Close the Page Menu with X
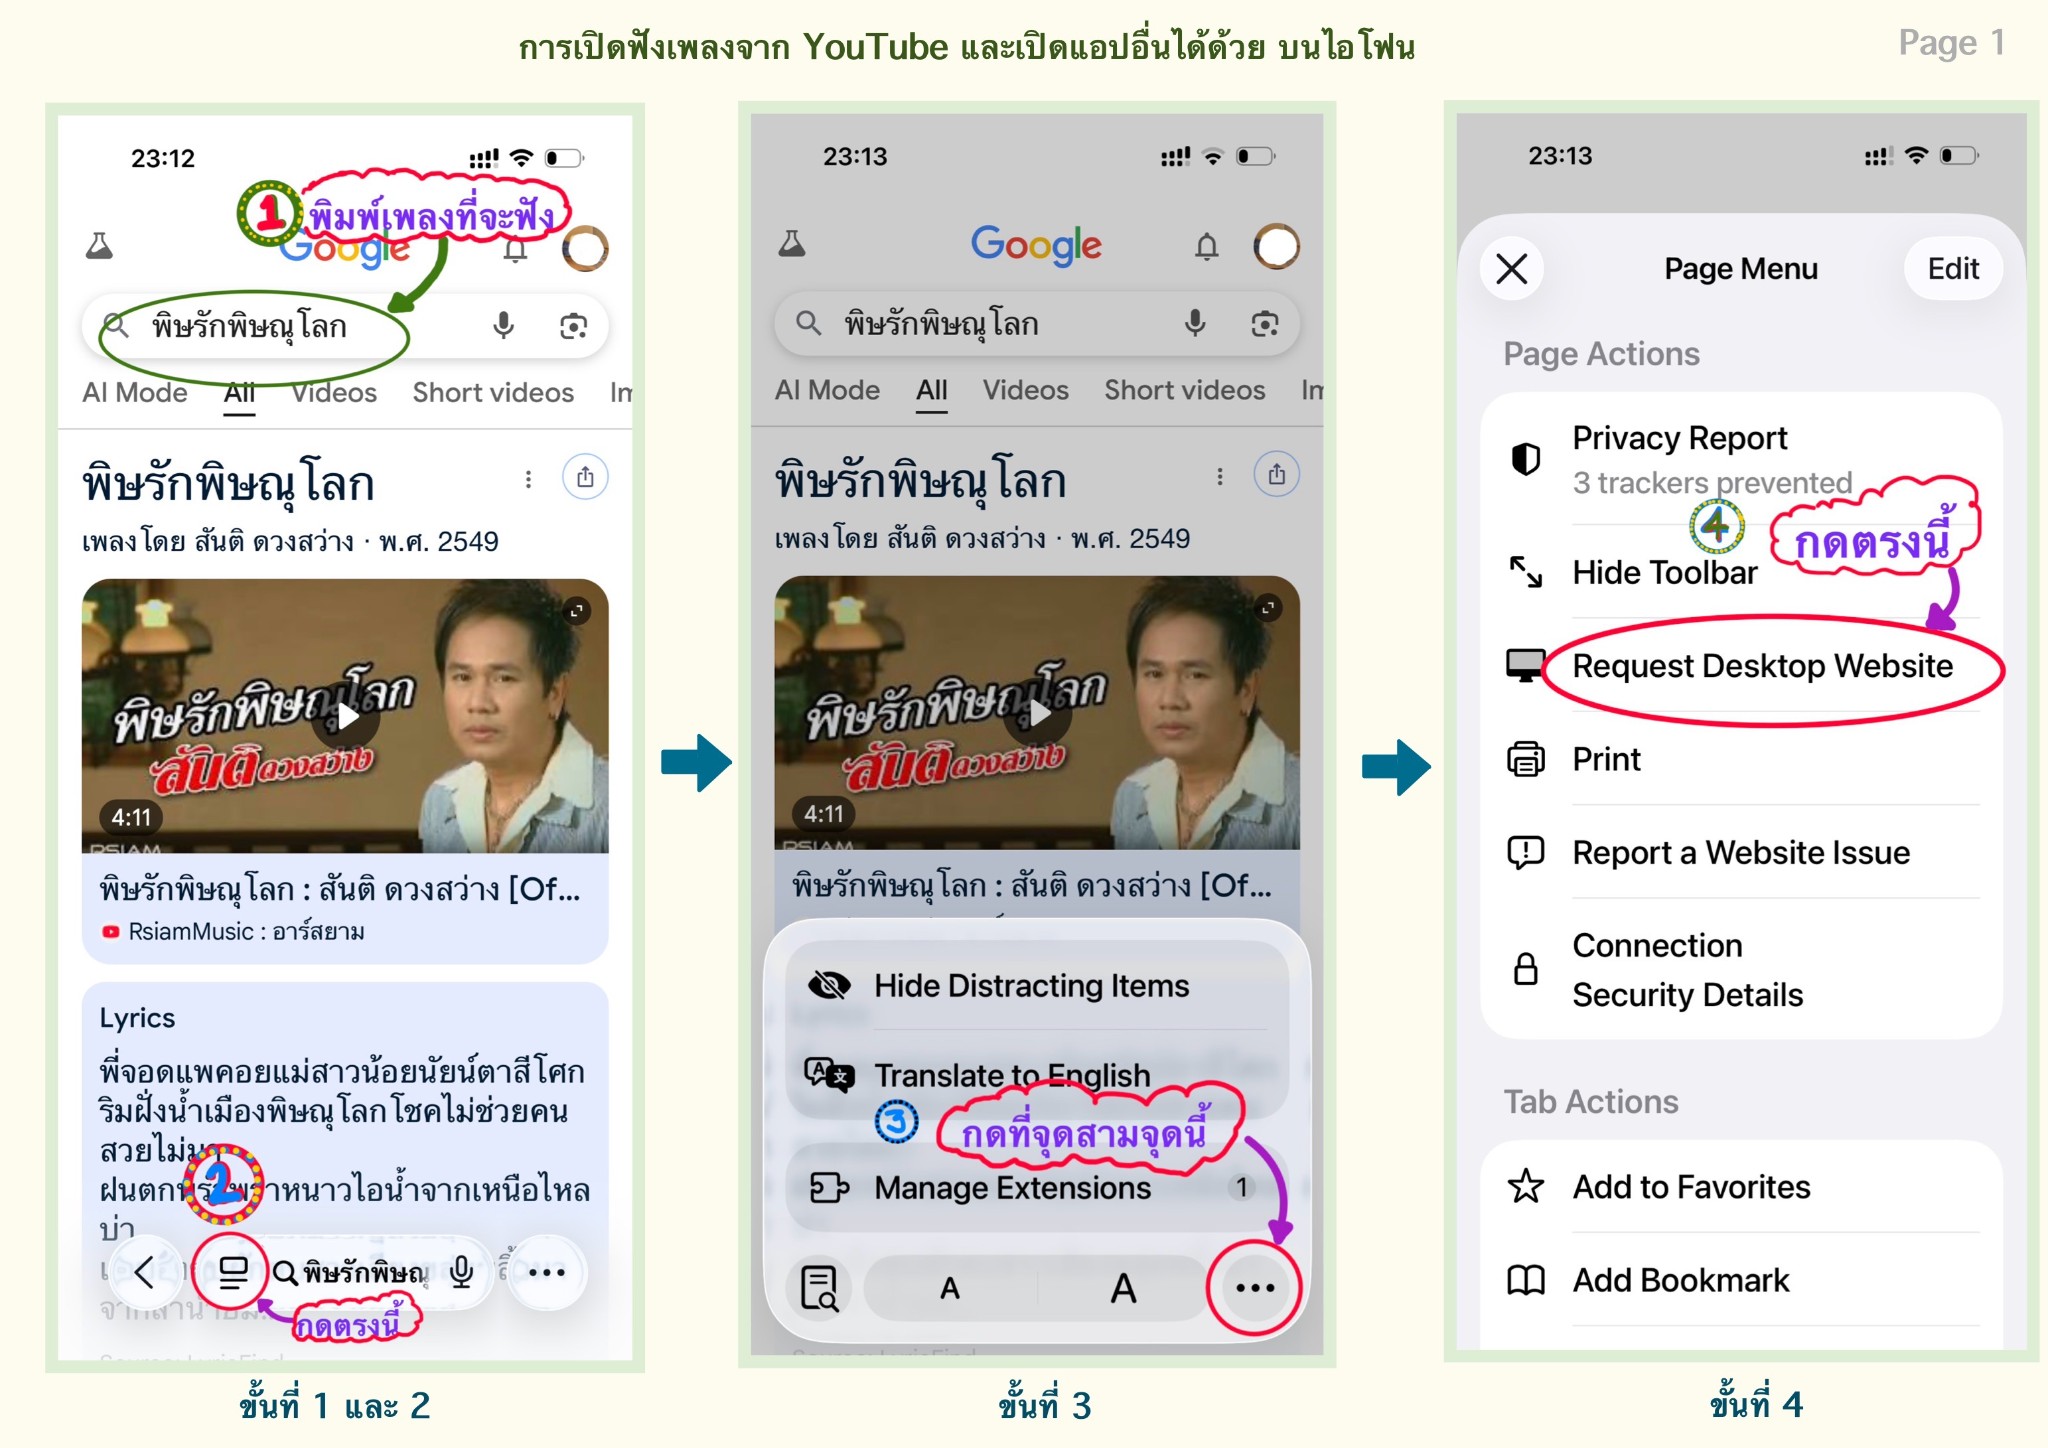 (1511, 269)
